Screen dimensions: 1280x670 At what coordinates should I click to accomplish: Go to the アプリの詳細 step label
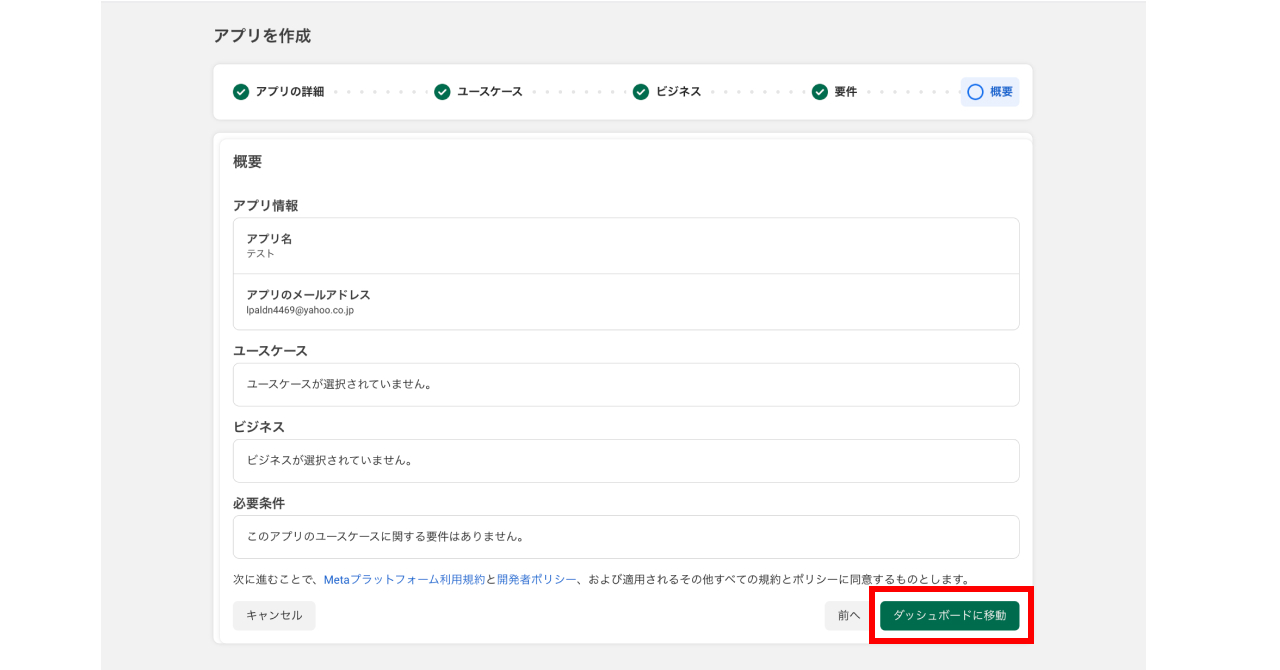click(x=289, y=92)
